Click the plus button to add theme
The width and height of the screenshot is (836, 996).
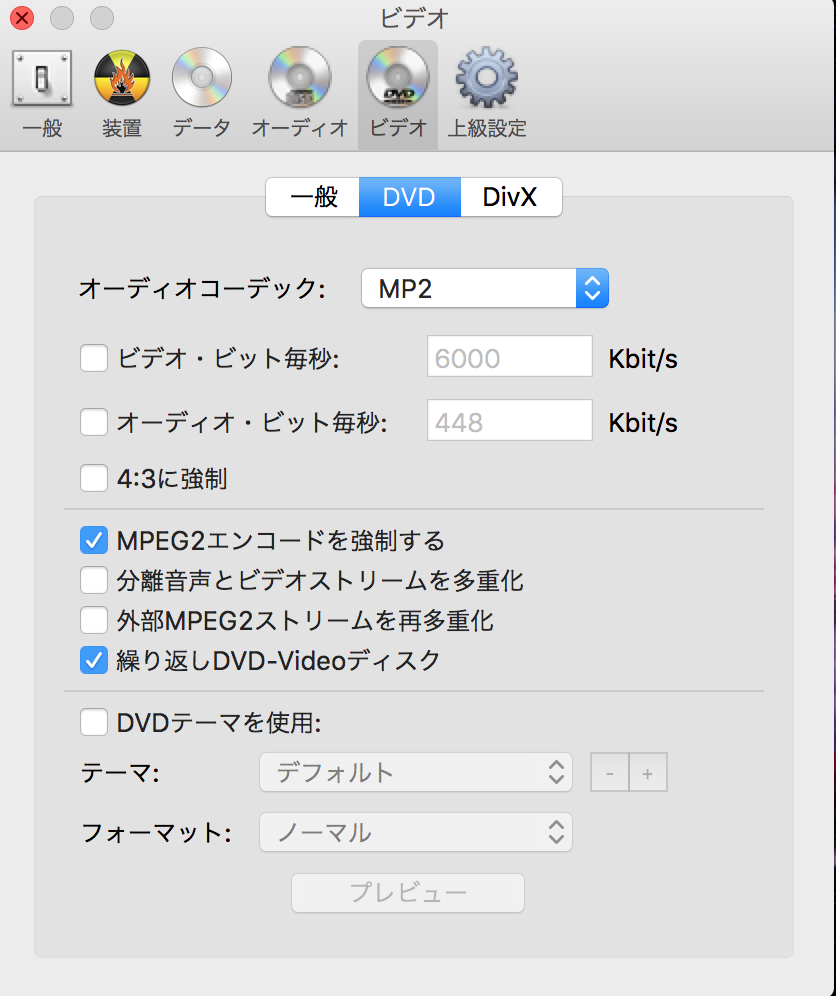point(648,772)
